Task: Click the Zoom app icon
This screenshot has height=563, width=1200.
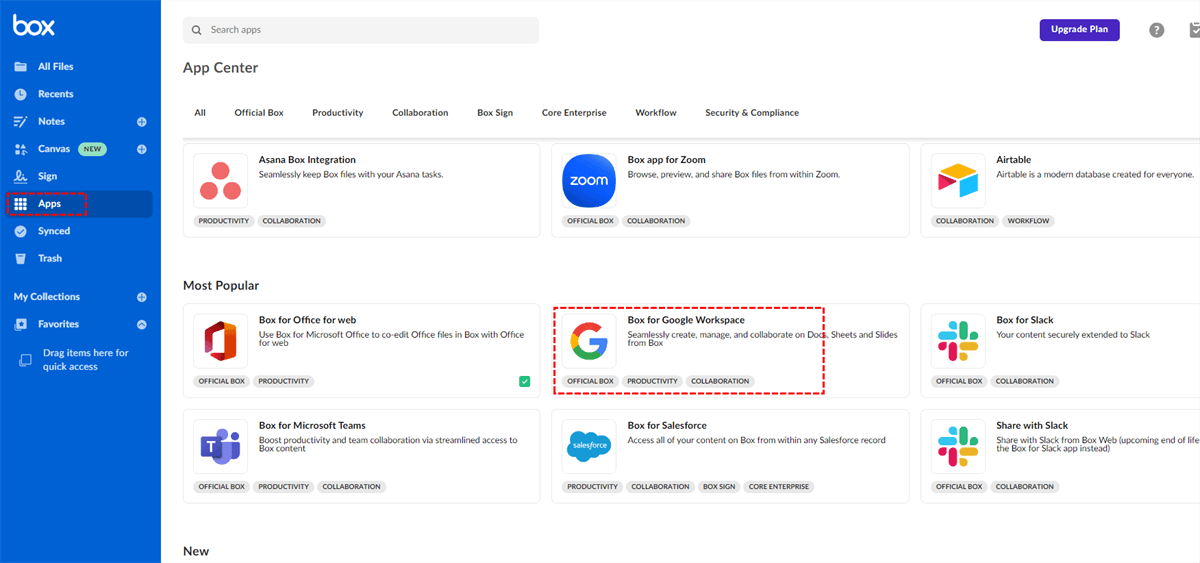Action: (589, 181)
